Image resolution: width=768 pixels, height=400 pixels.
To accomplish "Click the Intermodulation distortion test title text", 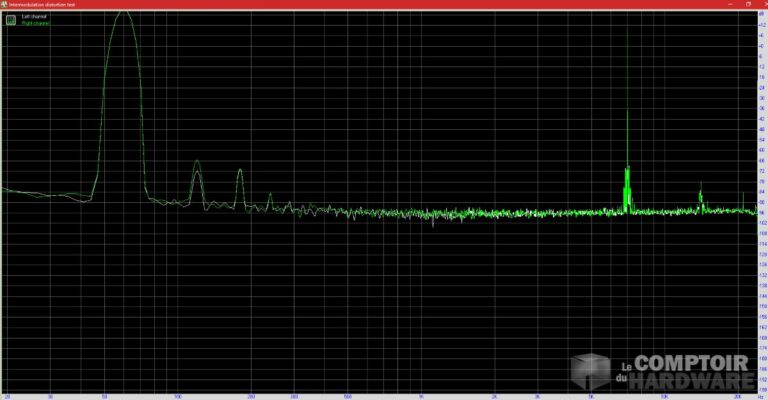I will pyautogui.click(x=36, y=4).
